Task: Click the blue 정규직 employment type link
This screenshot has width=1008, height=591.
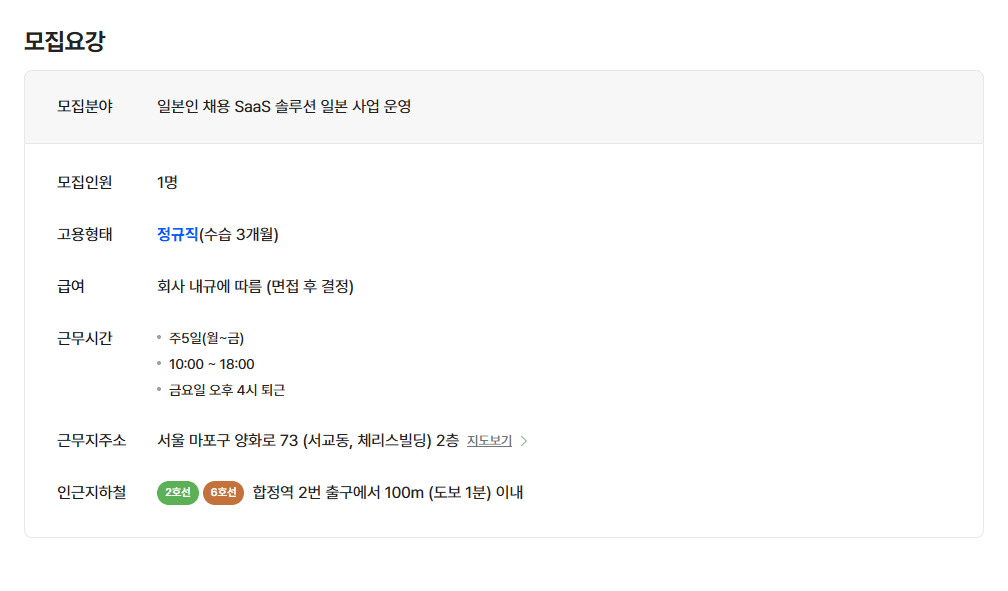Action: [x=177, y=234]
